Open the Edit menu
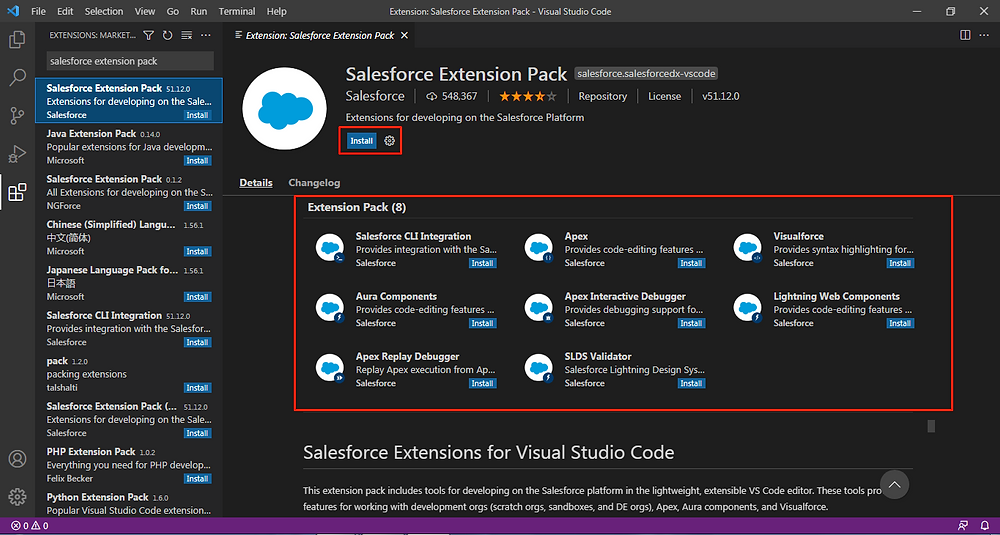Screen dimensions: 1000x535 pos(64,11)
